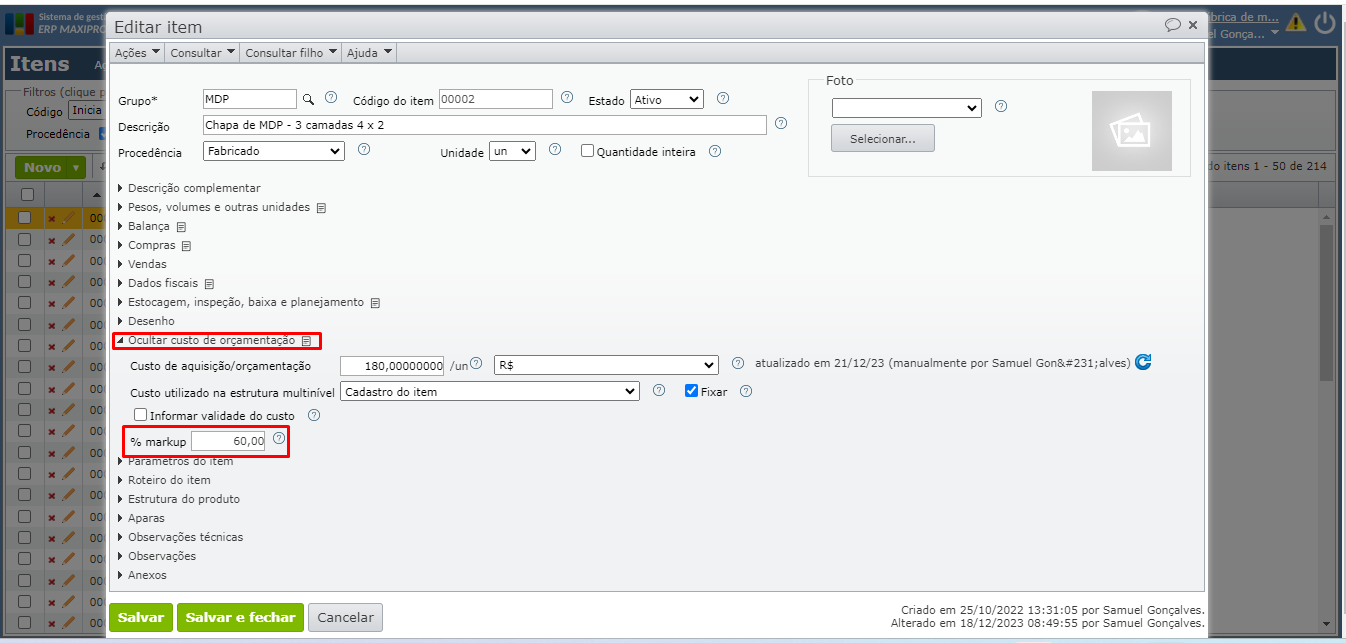Screen dimensions: 1346x643
Task: Click the photo placeholder thumbnail
Action: click(1132, 131)
